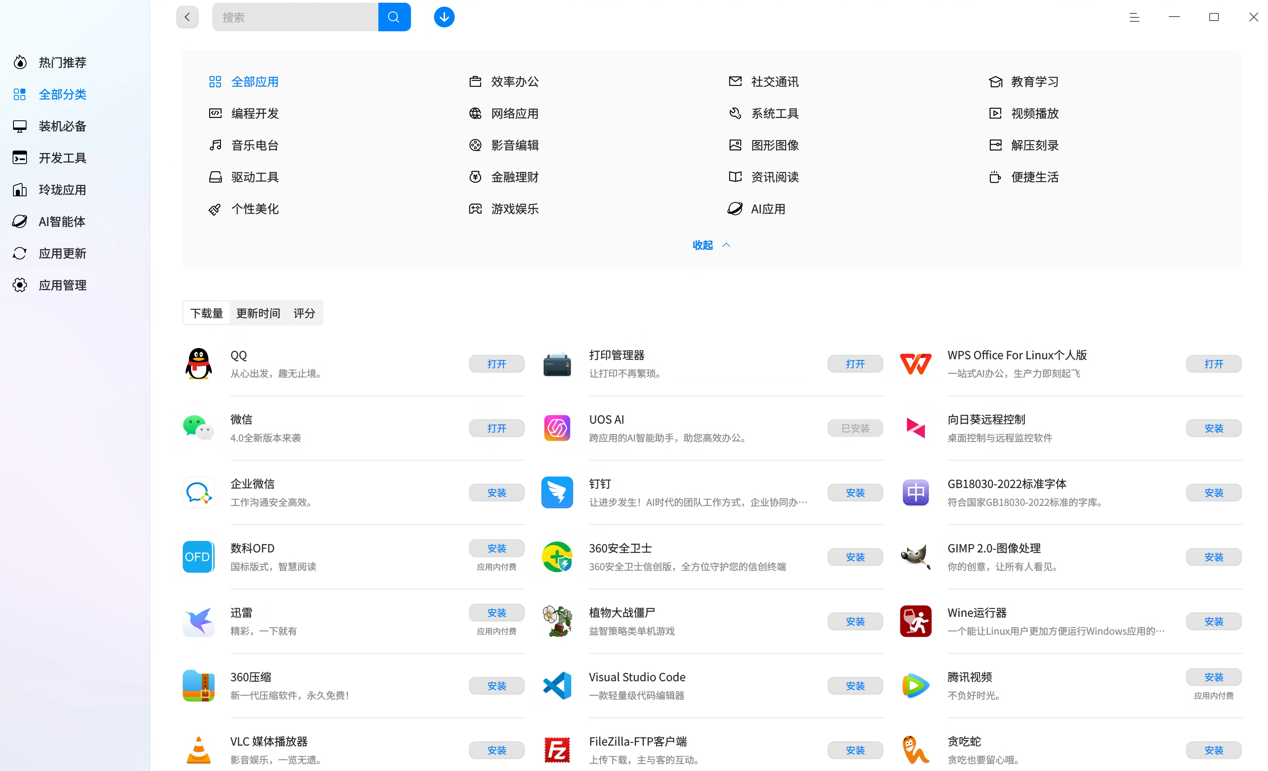Screen dimensions: 1268x771
Task: Open the 视频播放 category
Action: [1024, 114]
